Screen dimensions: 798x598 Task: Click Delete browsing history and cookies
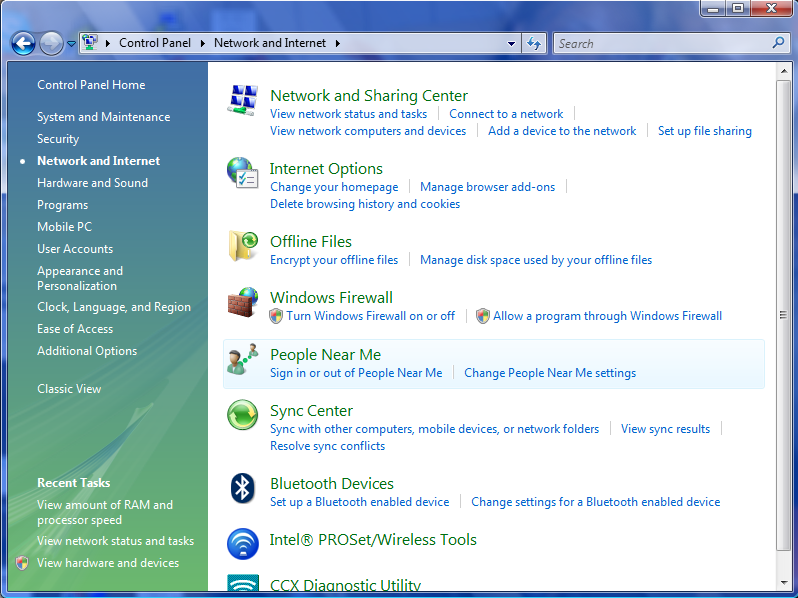click(365, 204)
